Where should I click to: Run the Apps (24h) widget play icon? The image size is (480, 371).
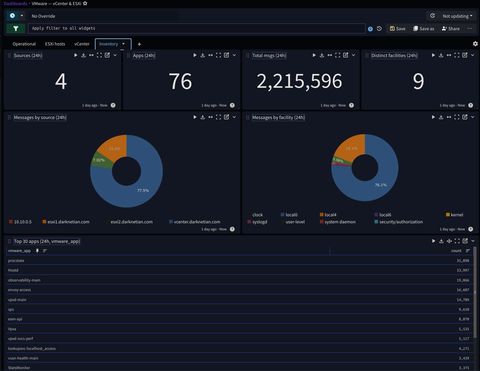click(x=195, y=55)
